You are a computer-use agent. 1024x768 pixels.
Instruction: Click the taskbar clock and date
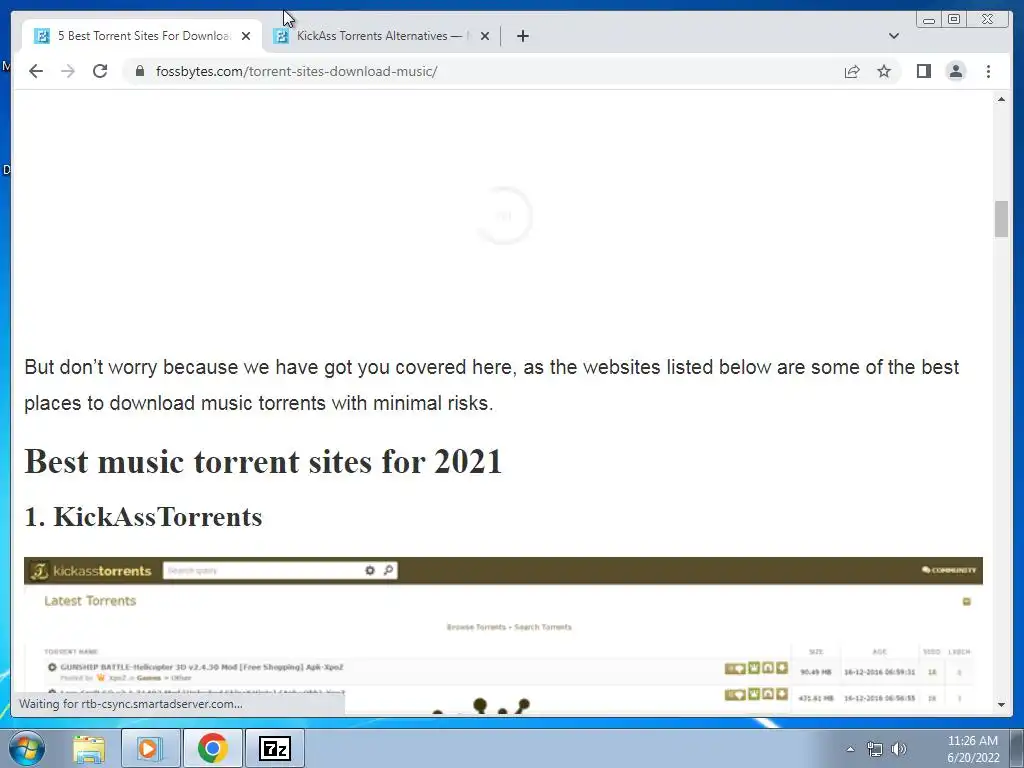[x=973, y=749]
